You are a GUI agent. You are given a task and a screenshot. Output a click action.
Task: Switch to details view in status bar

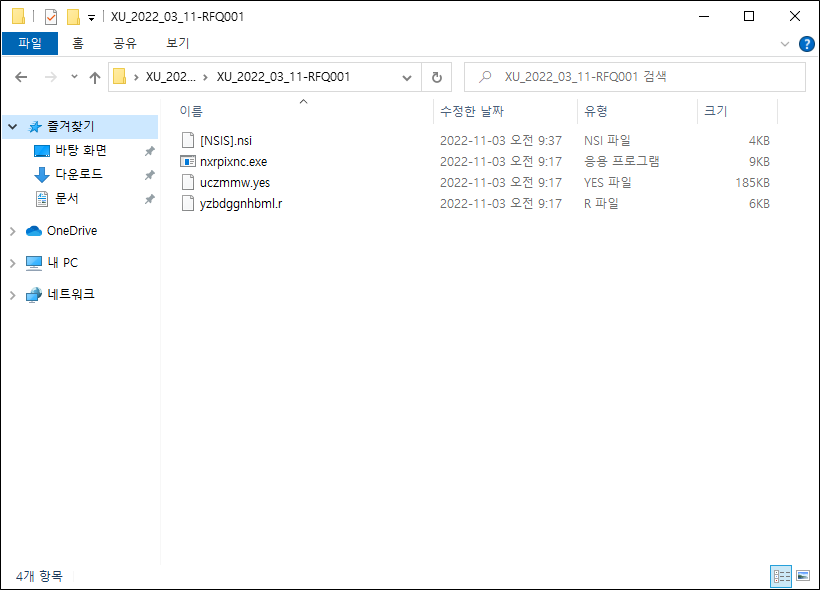pos(781,576)
